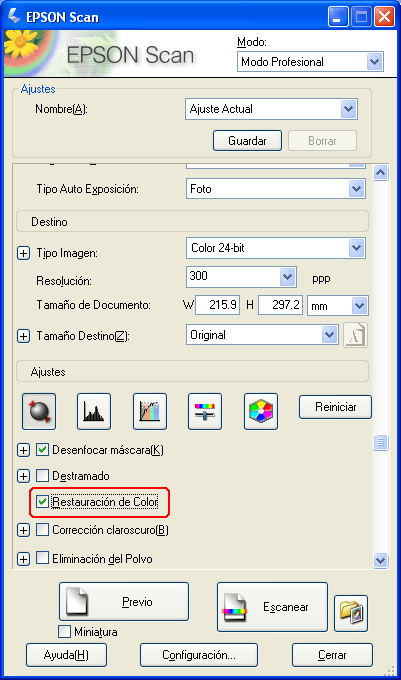Open the Color Palette hexagon icon
401x680 pixels.
coord(261,411)
